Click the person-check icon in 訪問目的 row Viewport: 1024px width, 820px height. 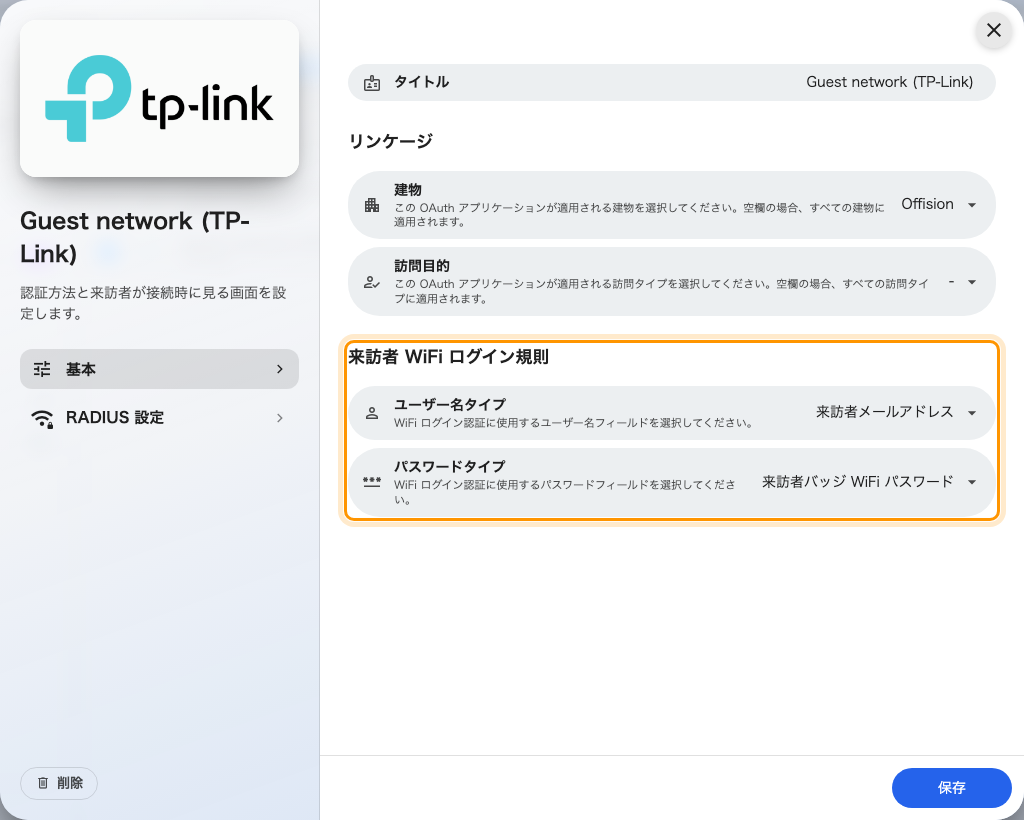[x=372, y=283]
